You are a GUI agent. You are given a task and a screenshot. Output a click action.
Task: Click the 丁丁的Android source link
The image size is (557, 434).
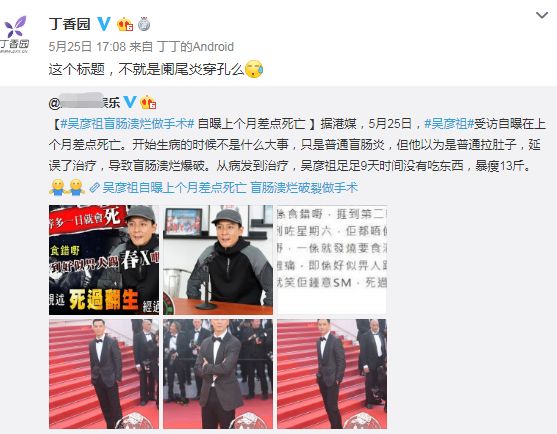(195, 47)
